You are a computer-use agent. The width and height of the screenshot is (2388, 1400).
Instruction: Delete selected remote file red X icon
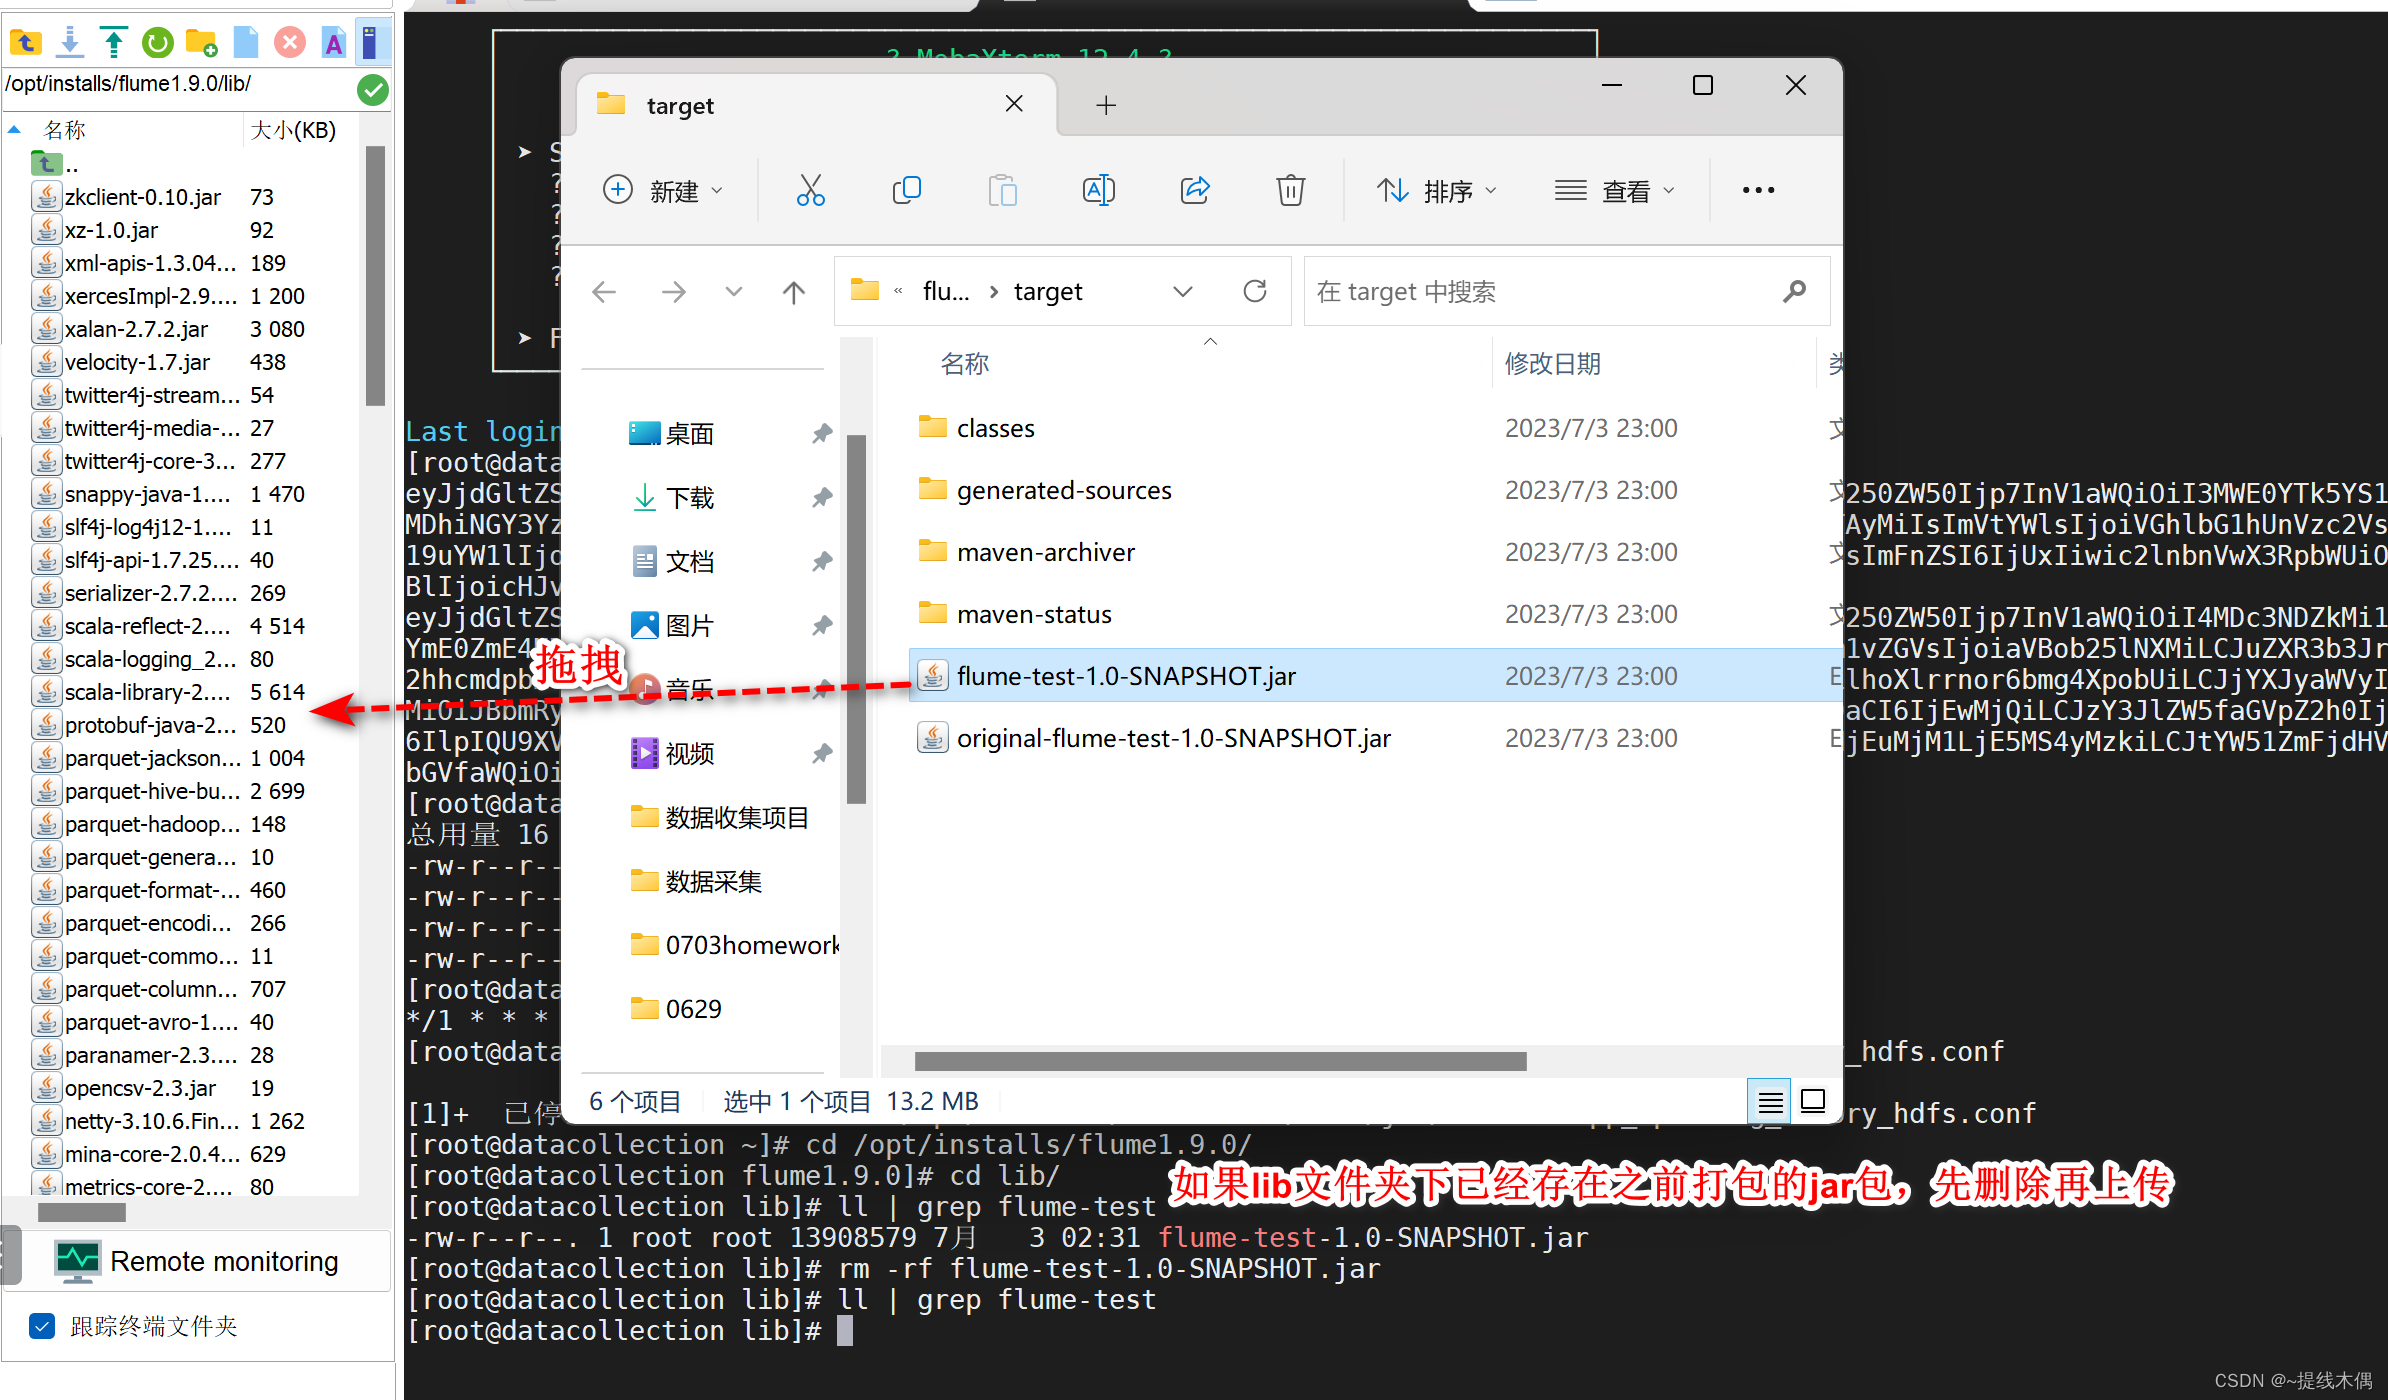pos(290,42)
